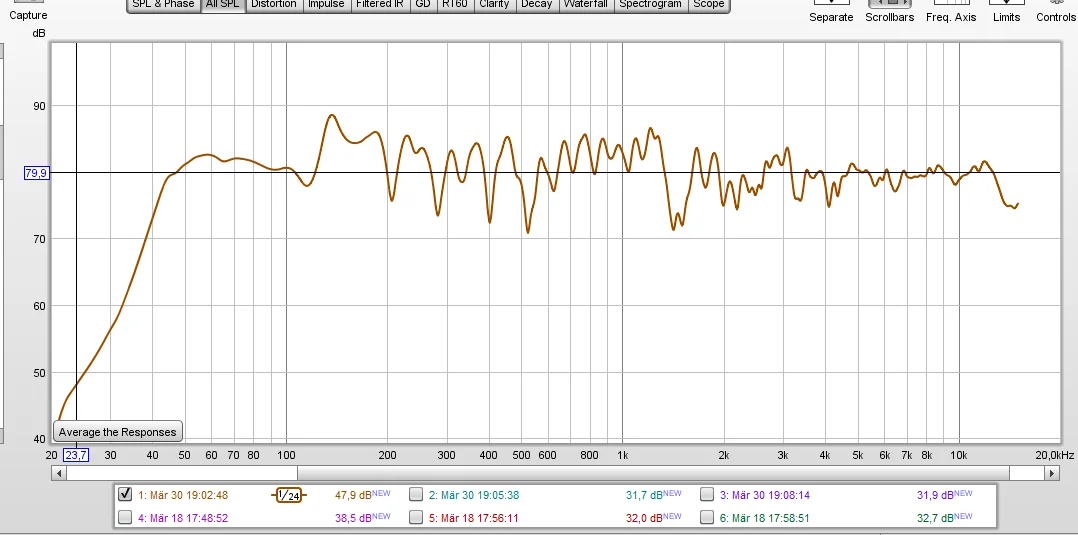The width and height of the screenshot is (1078, 535).
Task: Click the 1/24 smoothing indicator
Action: click(x=289, y=495)
